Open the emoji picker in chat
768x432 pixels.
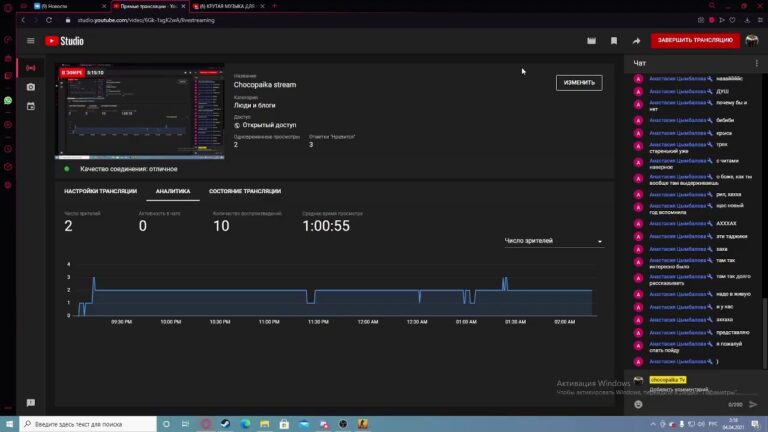pyautogui.click(x=638, y=404)
